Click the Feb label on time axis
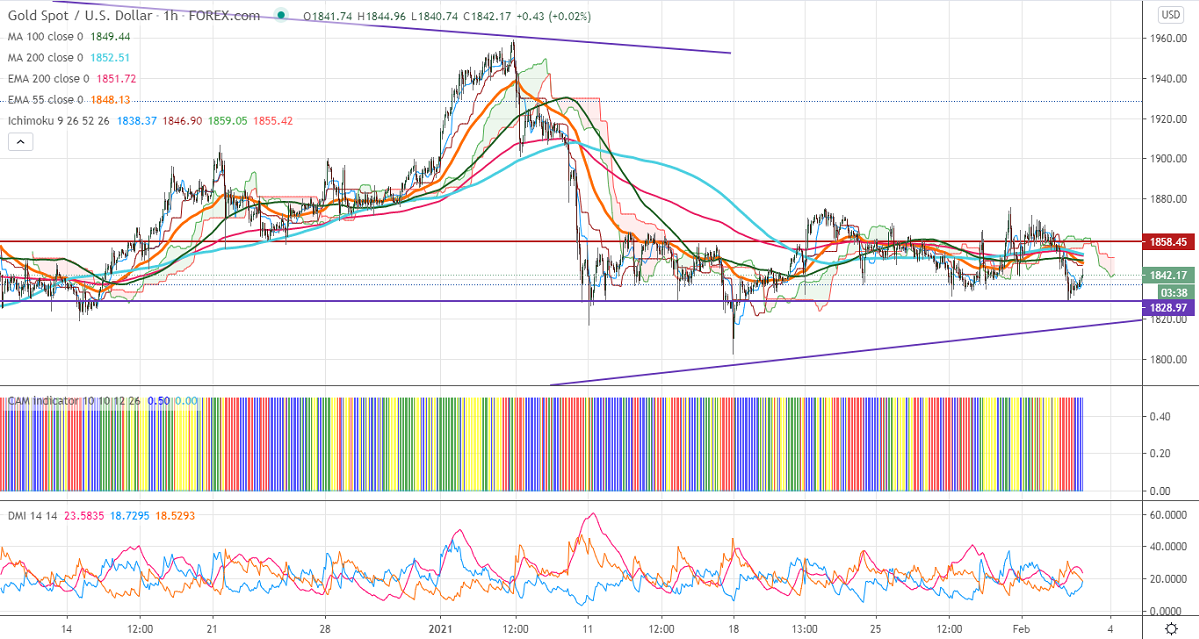Image resolution: width=1199 pixels, height=639 pixels. (x=1022, y=630)
